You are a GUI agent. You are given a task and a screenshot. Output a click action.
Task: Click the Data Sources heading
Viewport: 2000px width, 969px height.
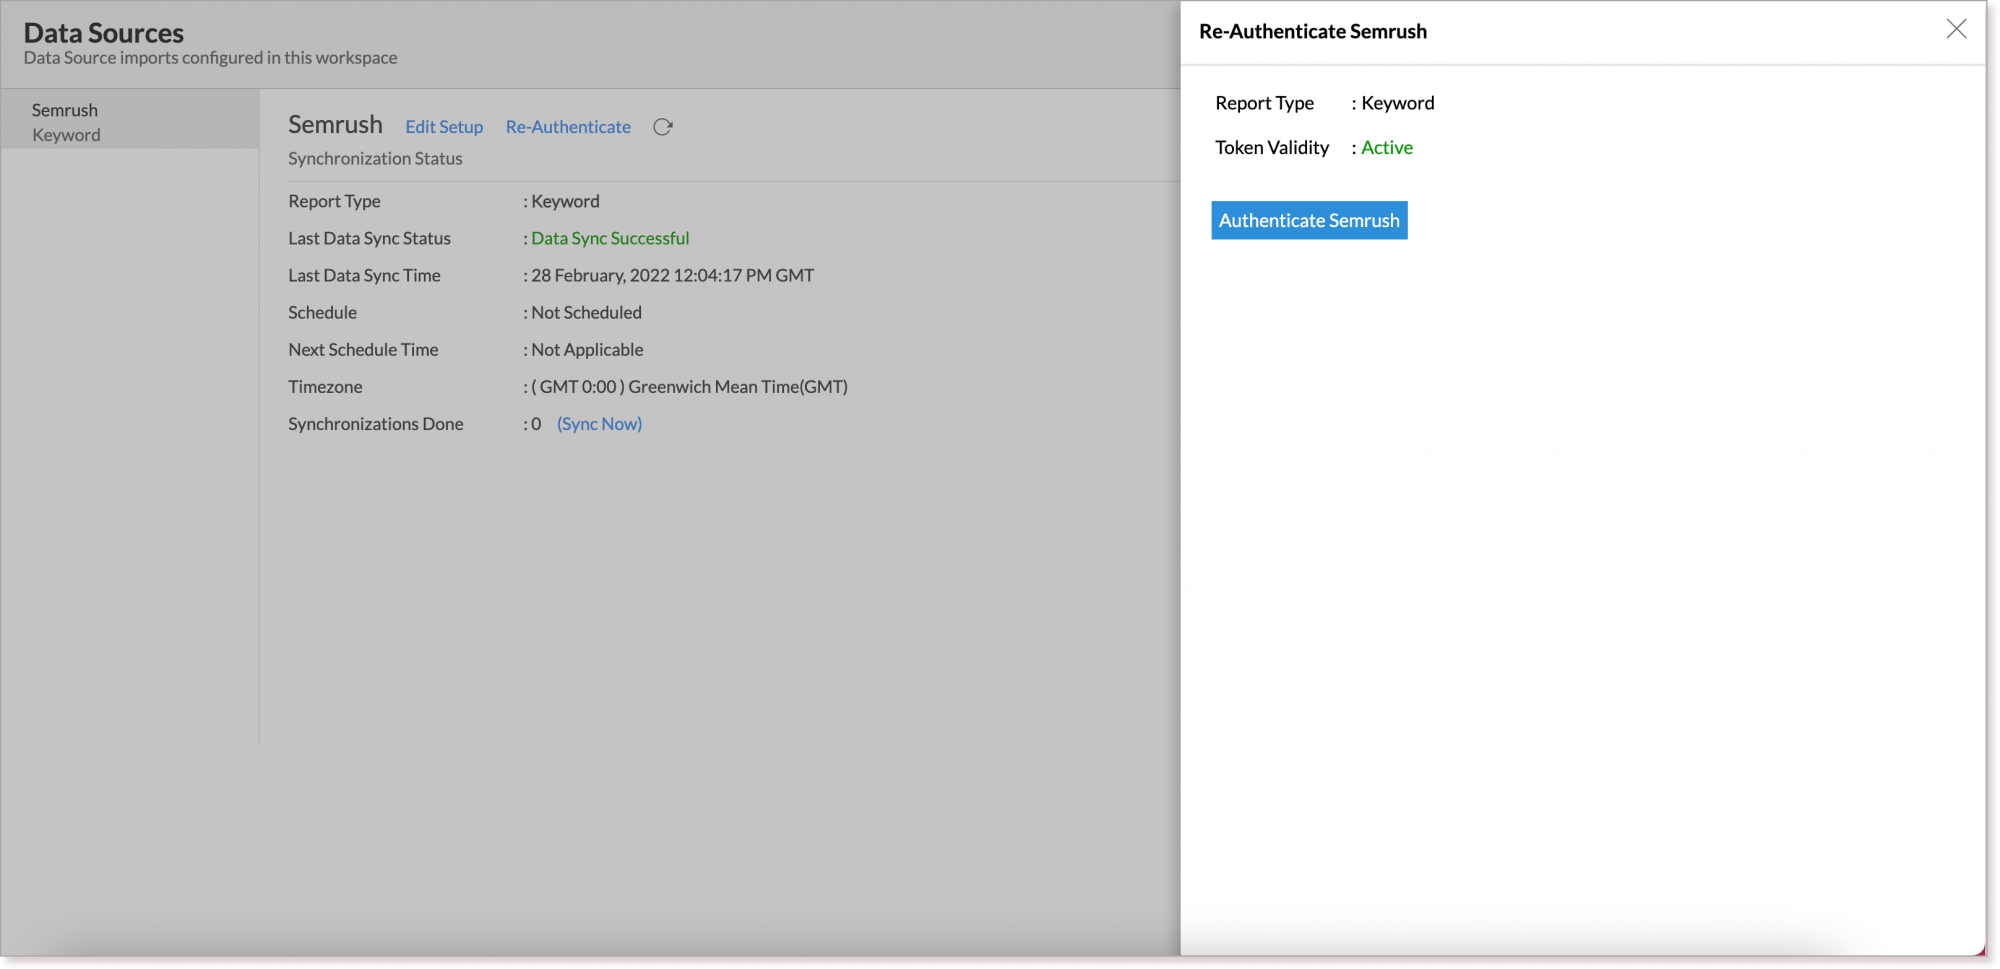104,33
